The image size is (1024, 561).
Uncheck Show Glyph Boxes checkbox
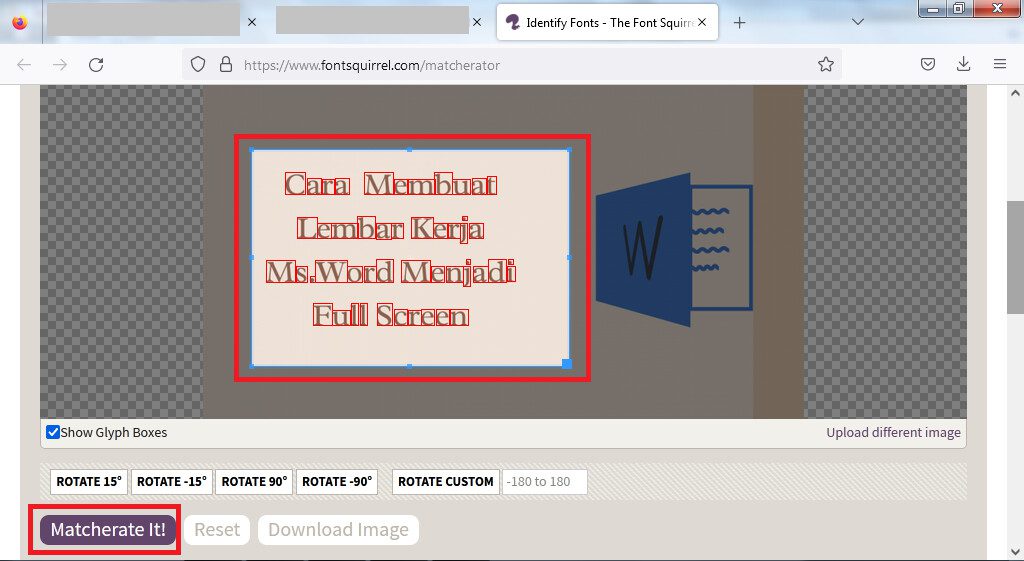pos(53,432)
